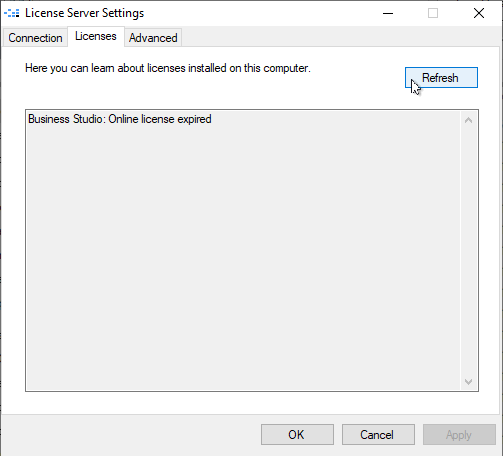Viewport: 503px width, 456px height.
Task: Click the greyed-out Apply button
Action: tap(459, 434)
